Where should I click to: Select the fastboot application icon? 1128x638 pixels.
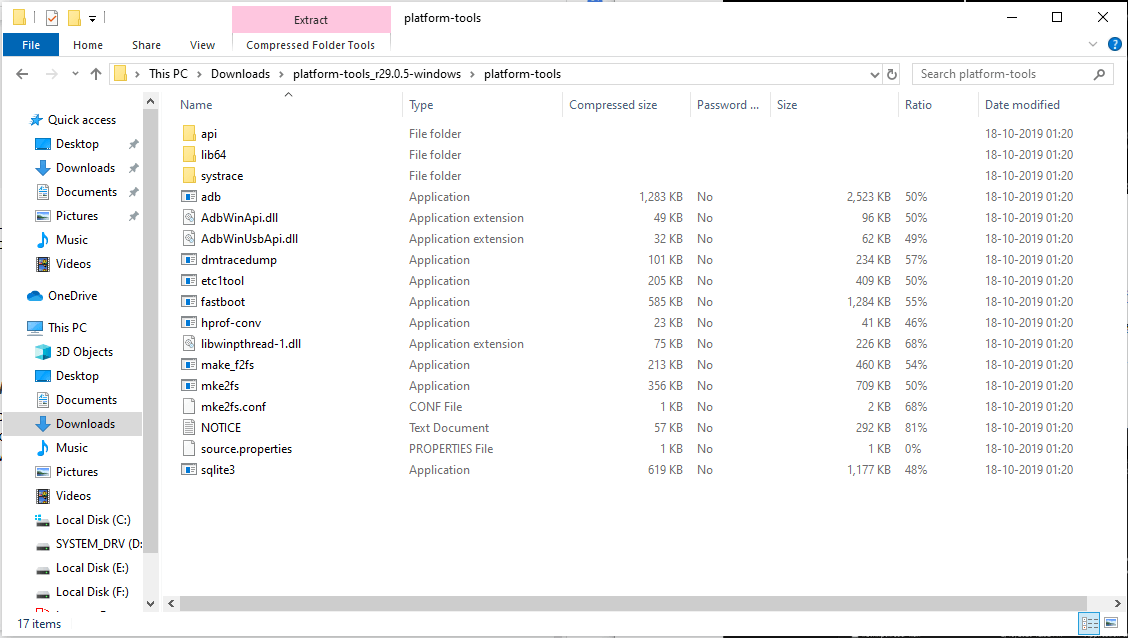click(x=190, y=302)
